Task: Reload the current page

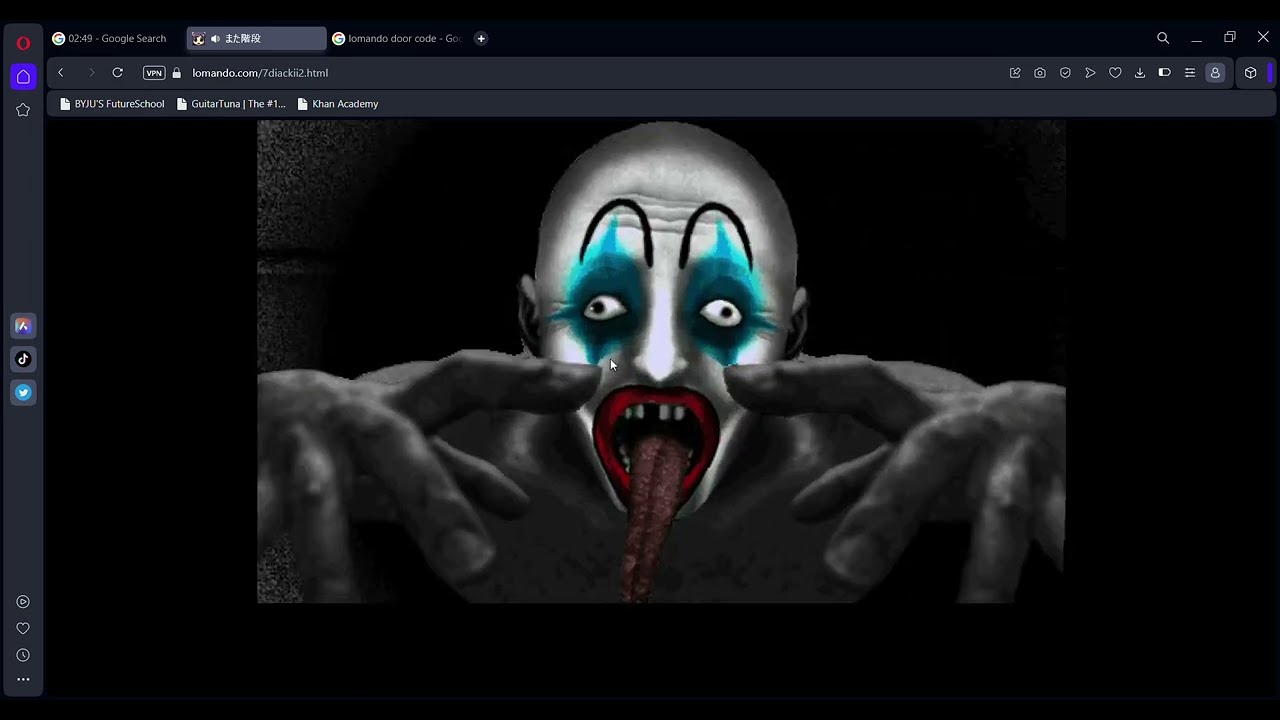Action: [118, 73]
